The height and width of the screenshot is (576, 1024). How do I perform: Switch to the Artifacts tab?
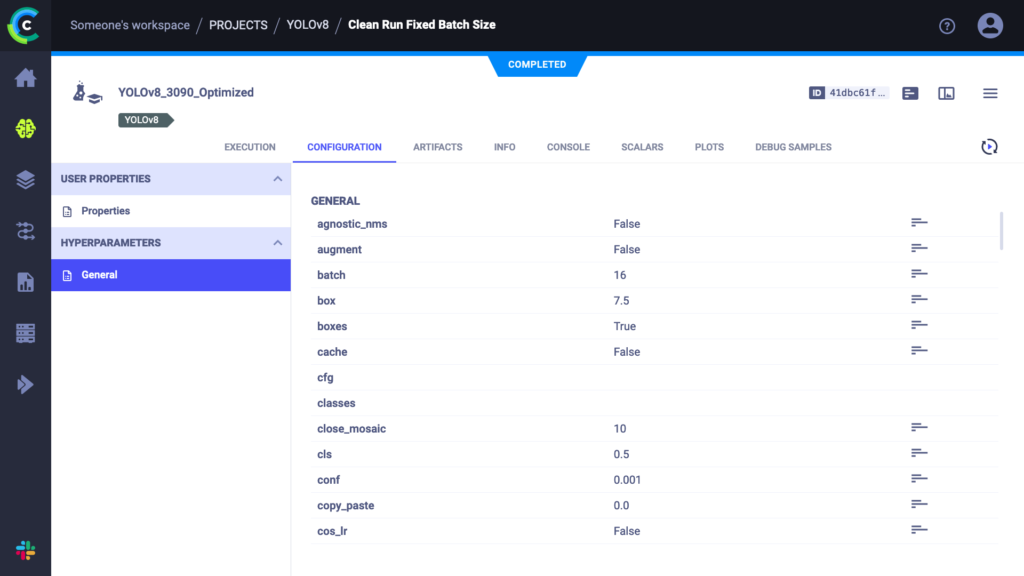pyautogui.click(x=438, y=147)
